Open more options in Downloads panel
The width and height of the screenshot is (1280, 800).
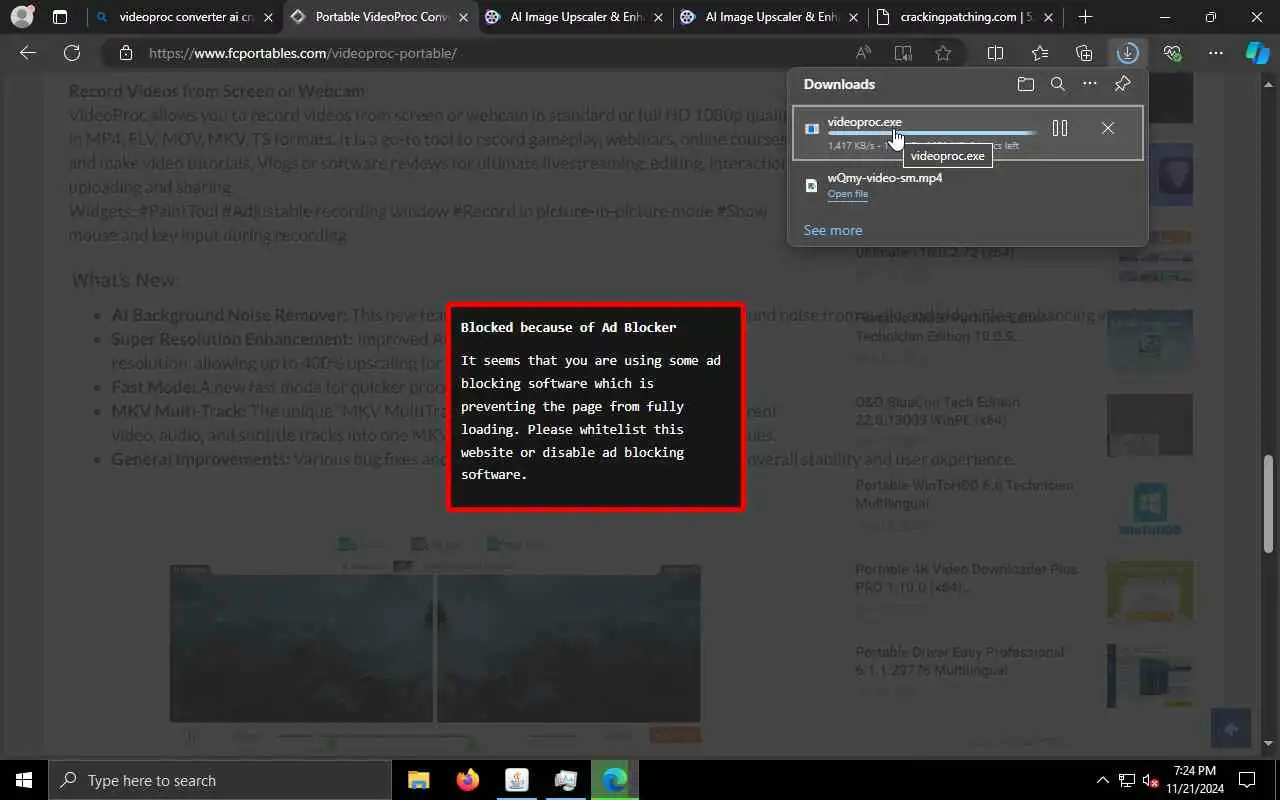pyautogui.click(x=1090, y=84)
